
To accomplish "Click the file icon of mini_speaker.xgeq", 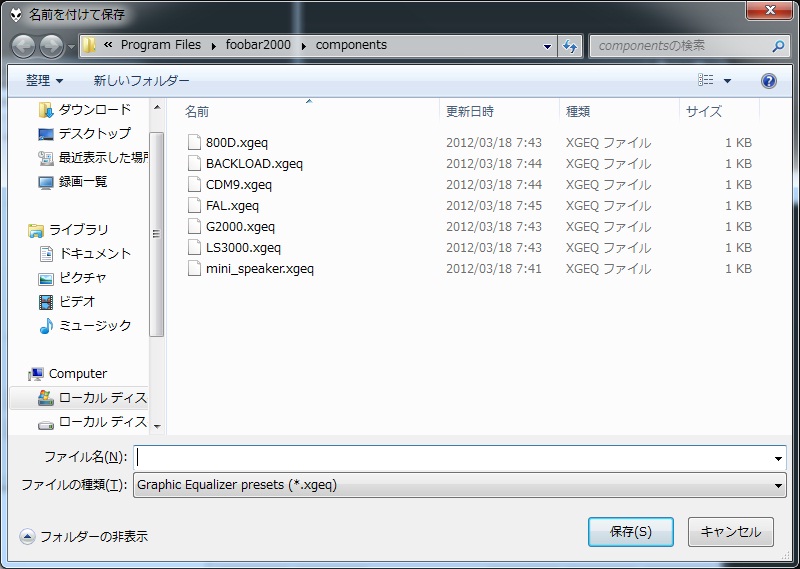I will point(194,268).
